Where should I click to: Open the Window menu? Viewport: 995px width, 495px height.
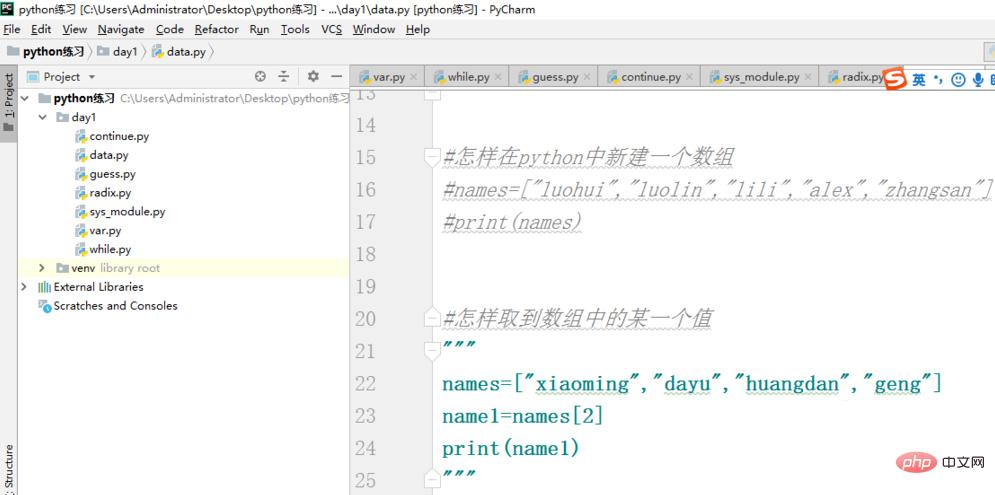(x=374, y=29)
